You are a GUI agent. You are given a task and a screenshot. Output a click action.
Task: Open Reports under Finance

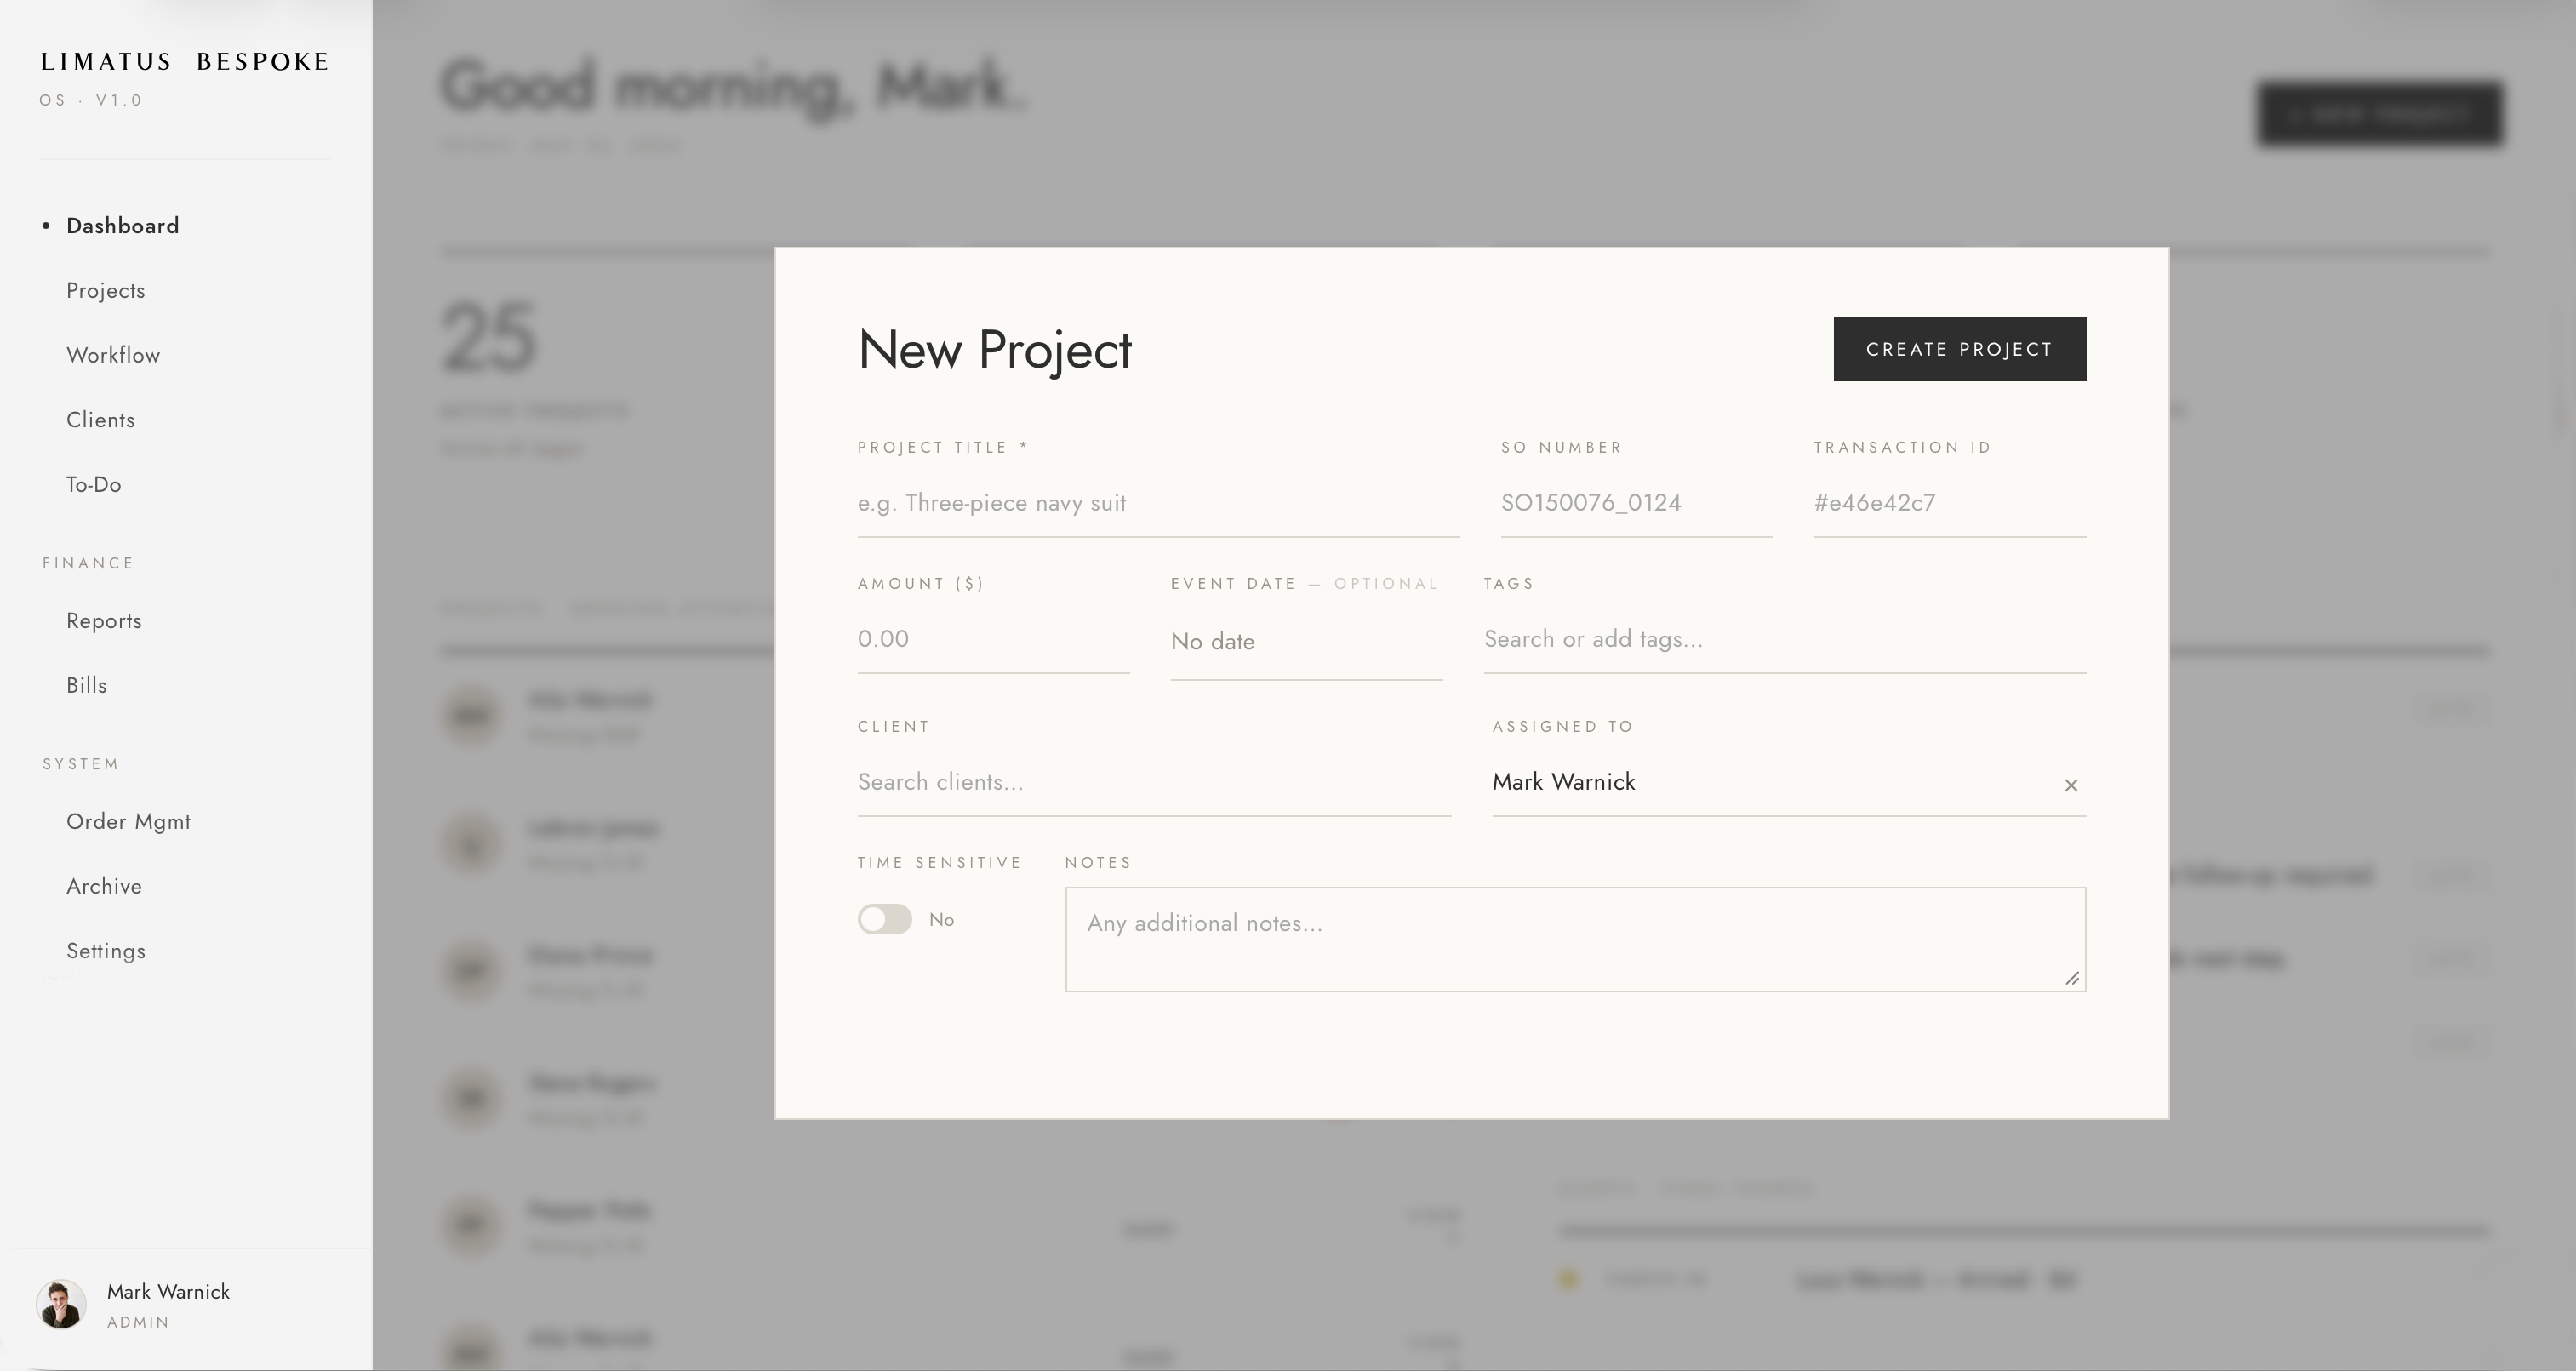[104, 621]
